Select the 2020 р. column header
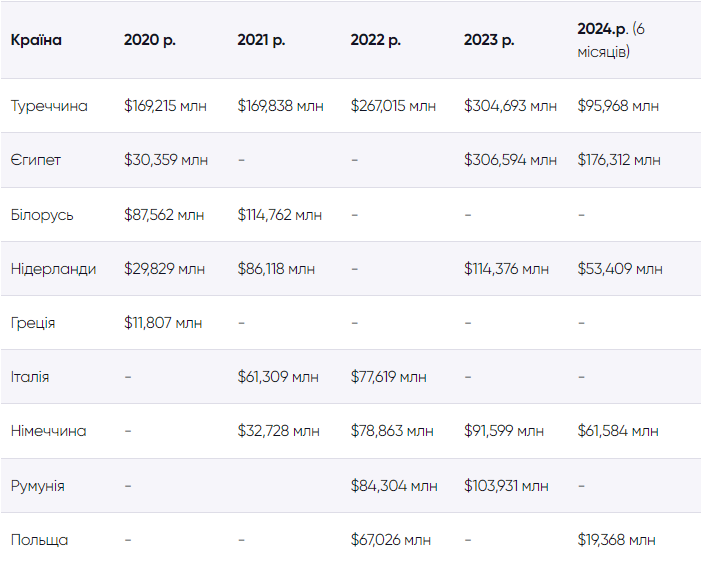Screen dimensions: 702x566 [150, 40]
